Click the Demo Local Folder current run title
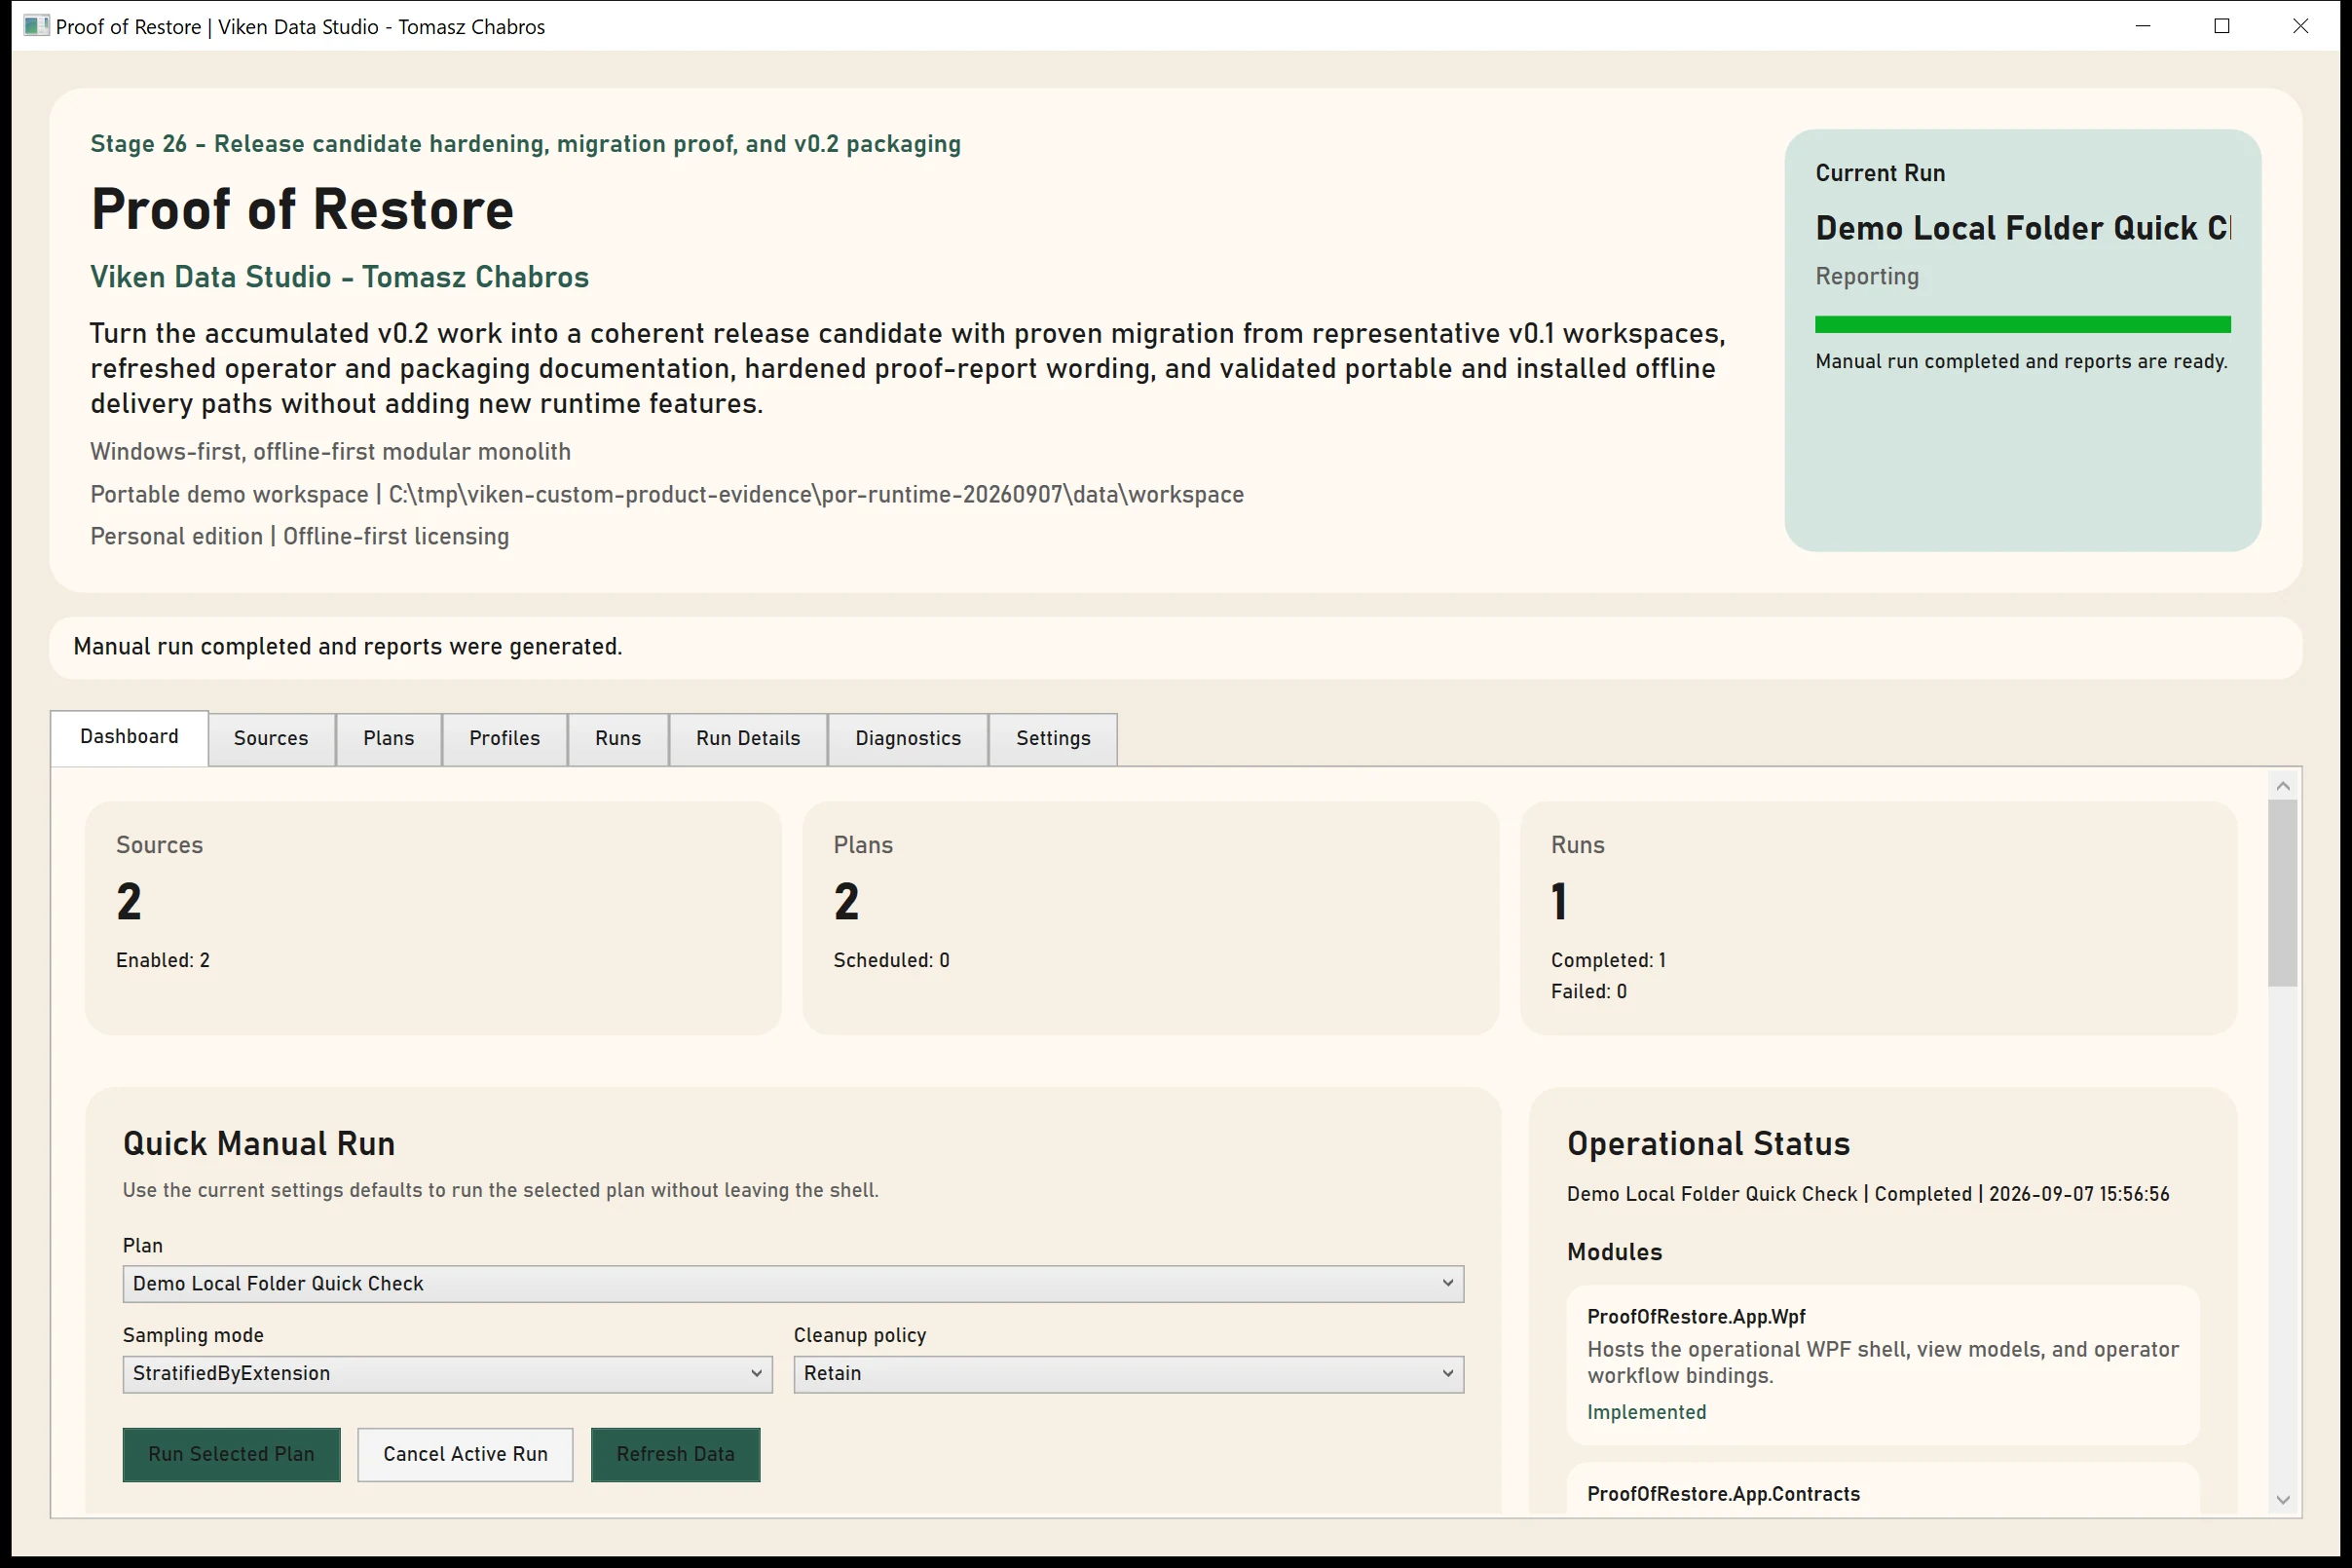 [x=2022, y=228]
